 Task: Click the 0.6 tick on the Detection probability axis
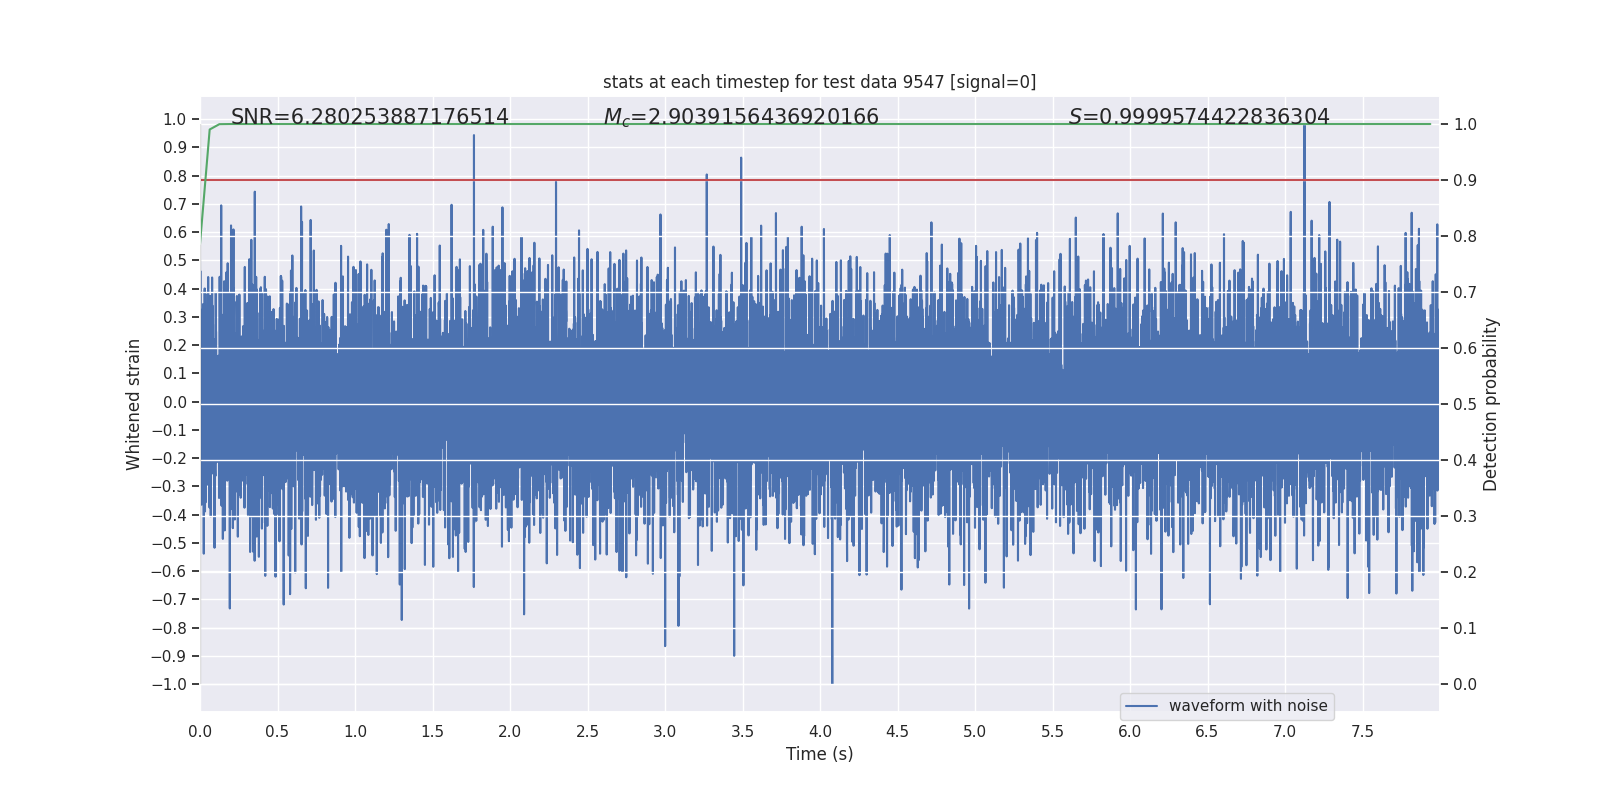point(1465,349)
